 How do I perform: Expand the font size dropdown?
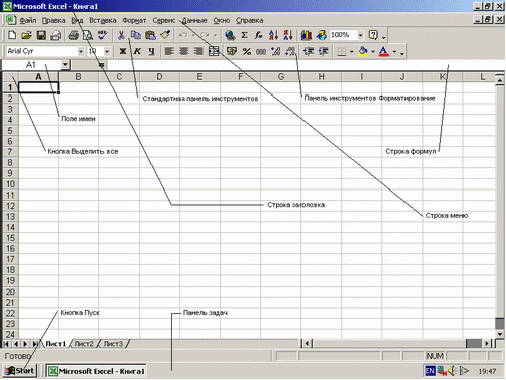pyautogui.click(x=107, y=51)
